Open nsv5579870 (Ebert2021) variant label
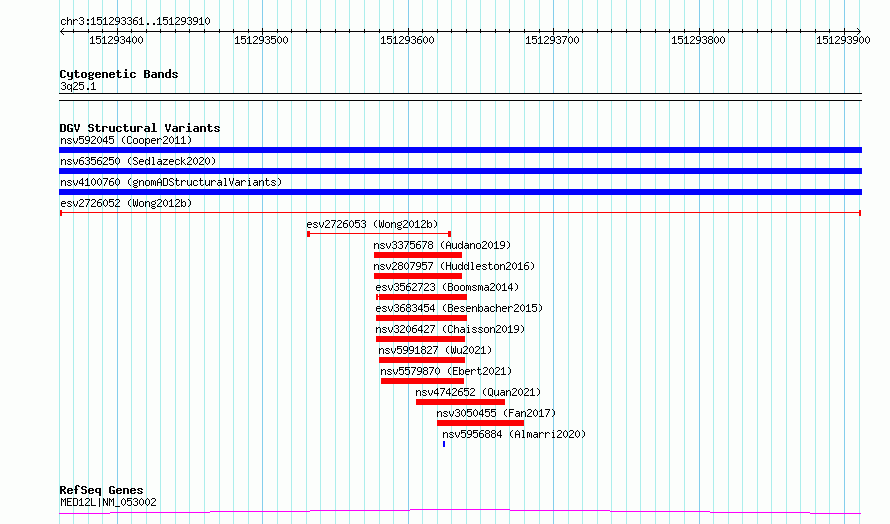The height and width of the screenshot is (524, 890). click(446, 371)
